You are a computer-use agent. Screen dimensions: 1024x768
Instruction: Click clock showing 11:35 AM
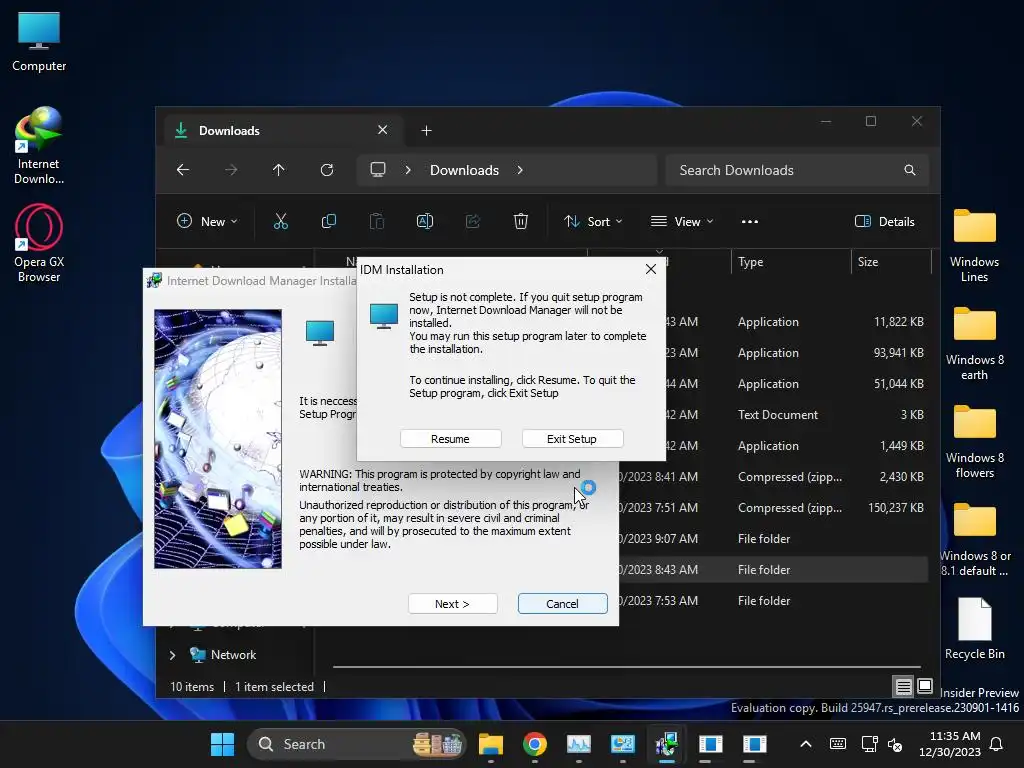(950, 744)
